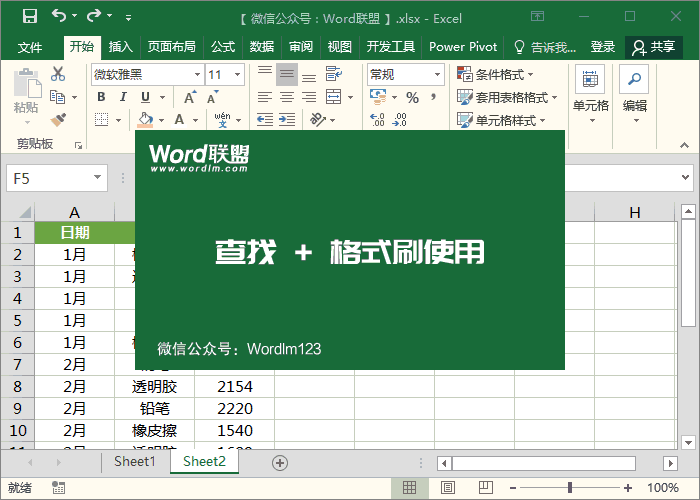This screenshot has height=500, width=700.
Task: Click the Undo arrow icon
Action: tap(58, 16)
